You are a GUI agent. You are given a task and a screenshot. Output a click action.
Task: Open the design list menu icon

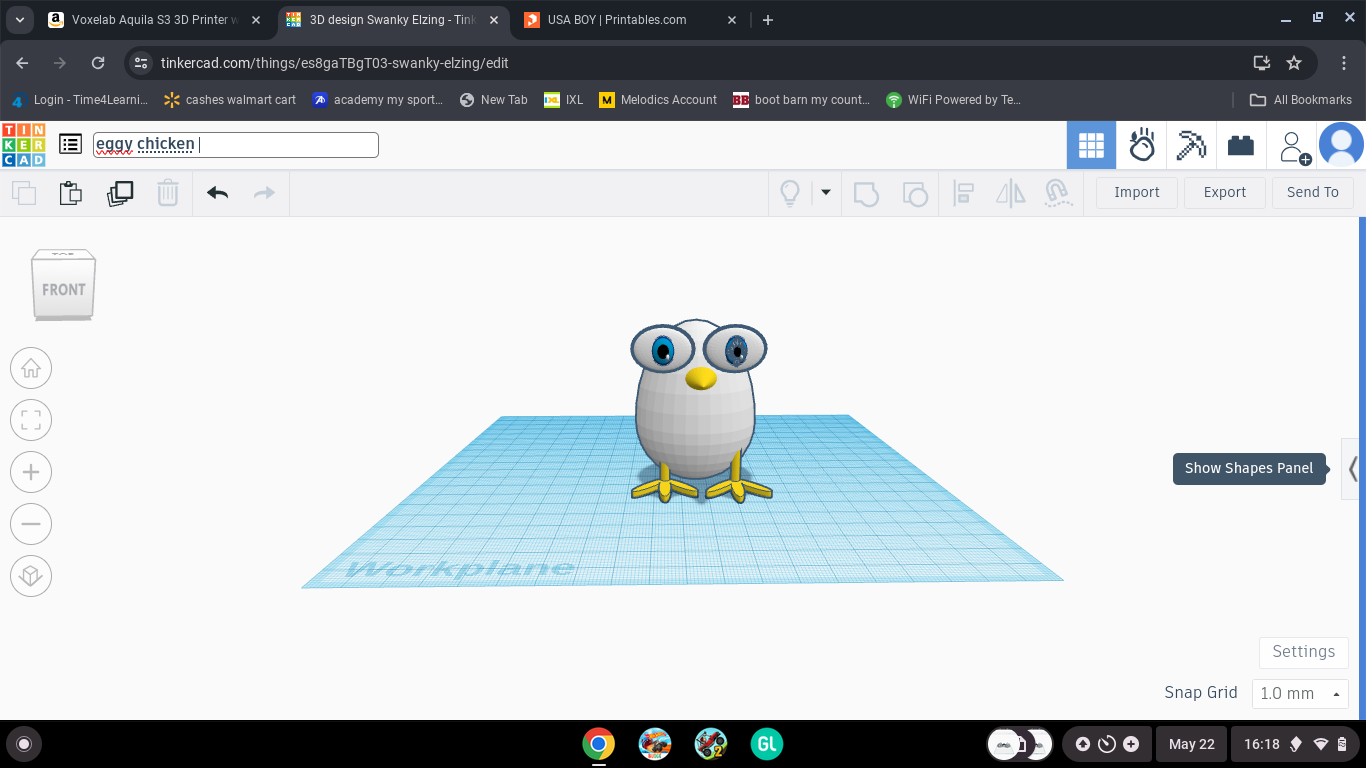pyautogui.click(x=70, y=144)
